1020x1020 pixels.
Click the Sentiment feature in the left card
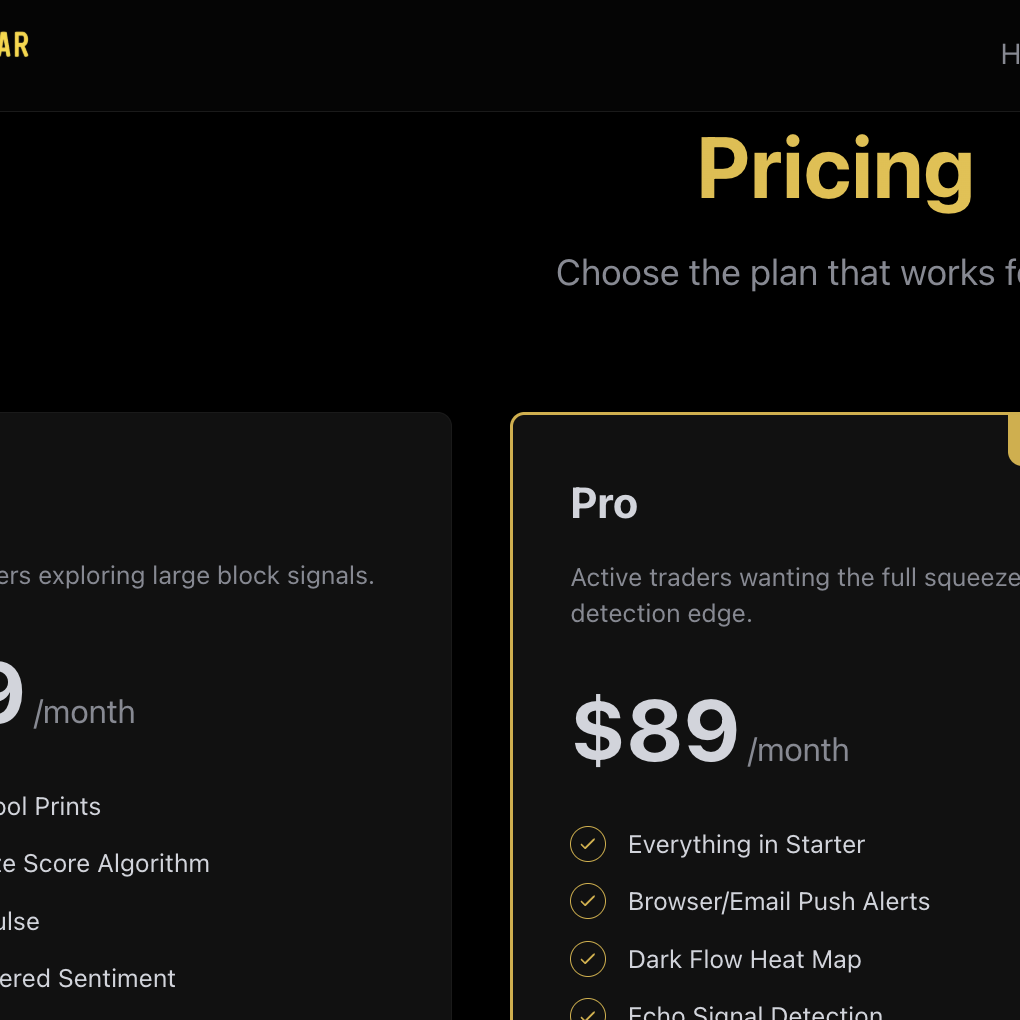click(88, 978)
